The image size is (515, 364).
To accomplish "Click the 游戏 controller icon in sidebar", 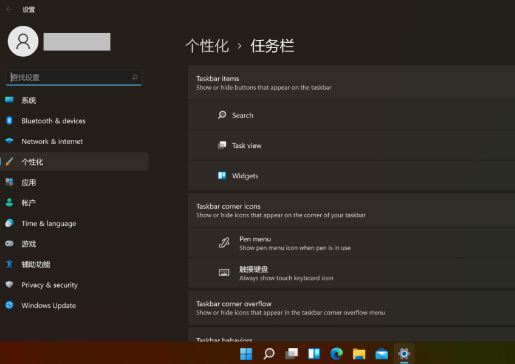I will (9, 243).
